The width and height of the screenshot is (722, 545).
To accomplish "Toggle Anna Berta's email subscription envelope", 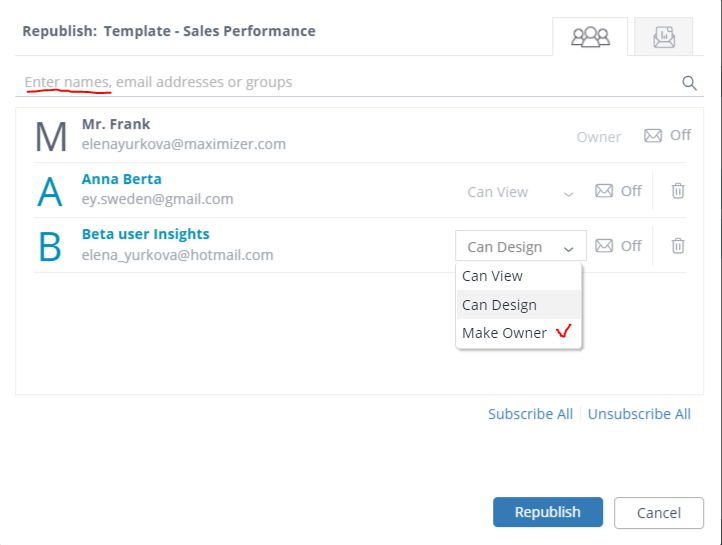I will point(604,191).
